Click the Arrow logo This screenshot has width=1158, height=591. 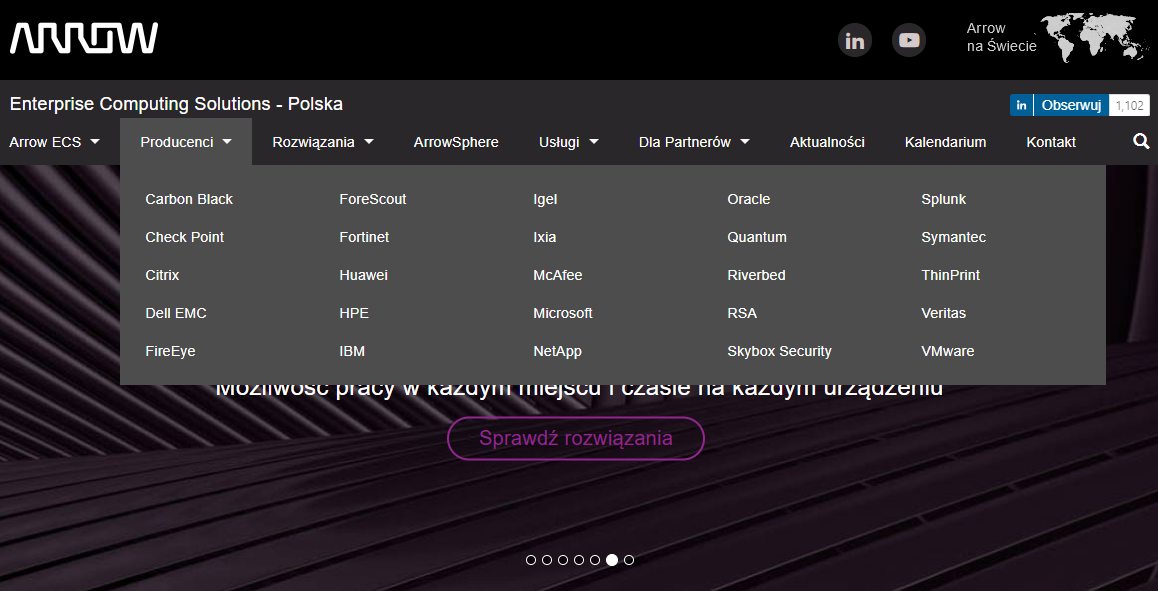[x=83, y=38]
